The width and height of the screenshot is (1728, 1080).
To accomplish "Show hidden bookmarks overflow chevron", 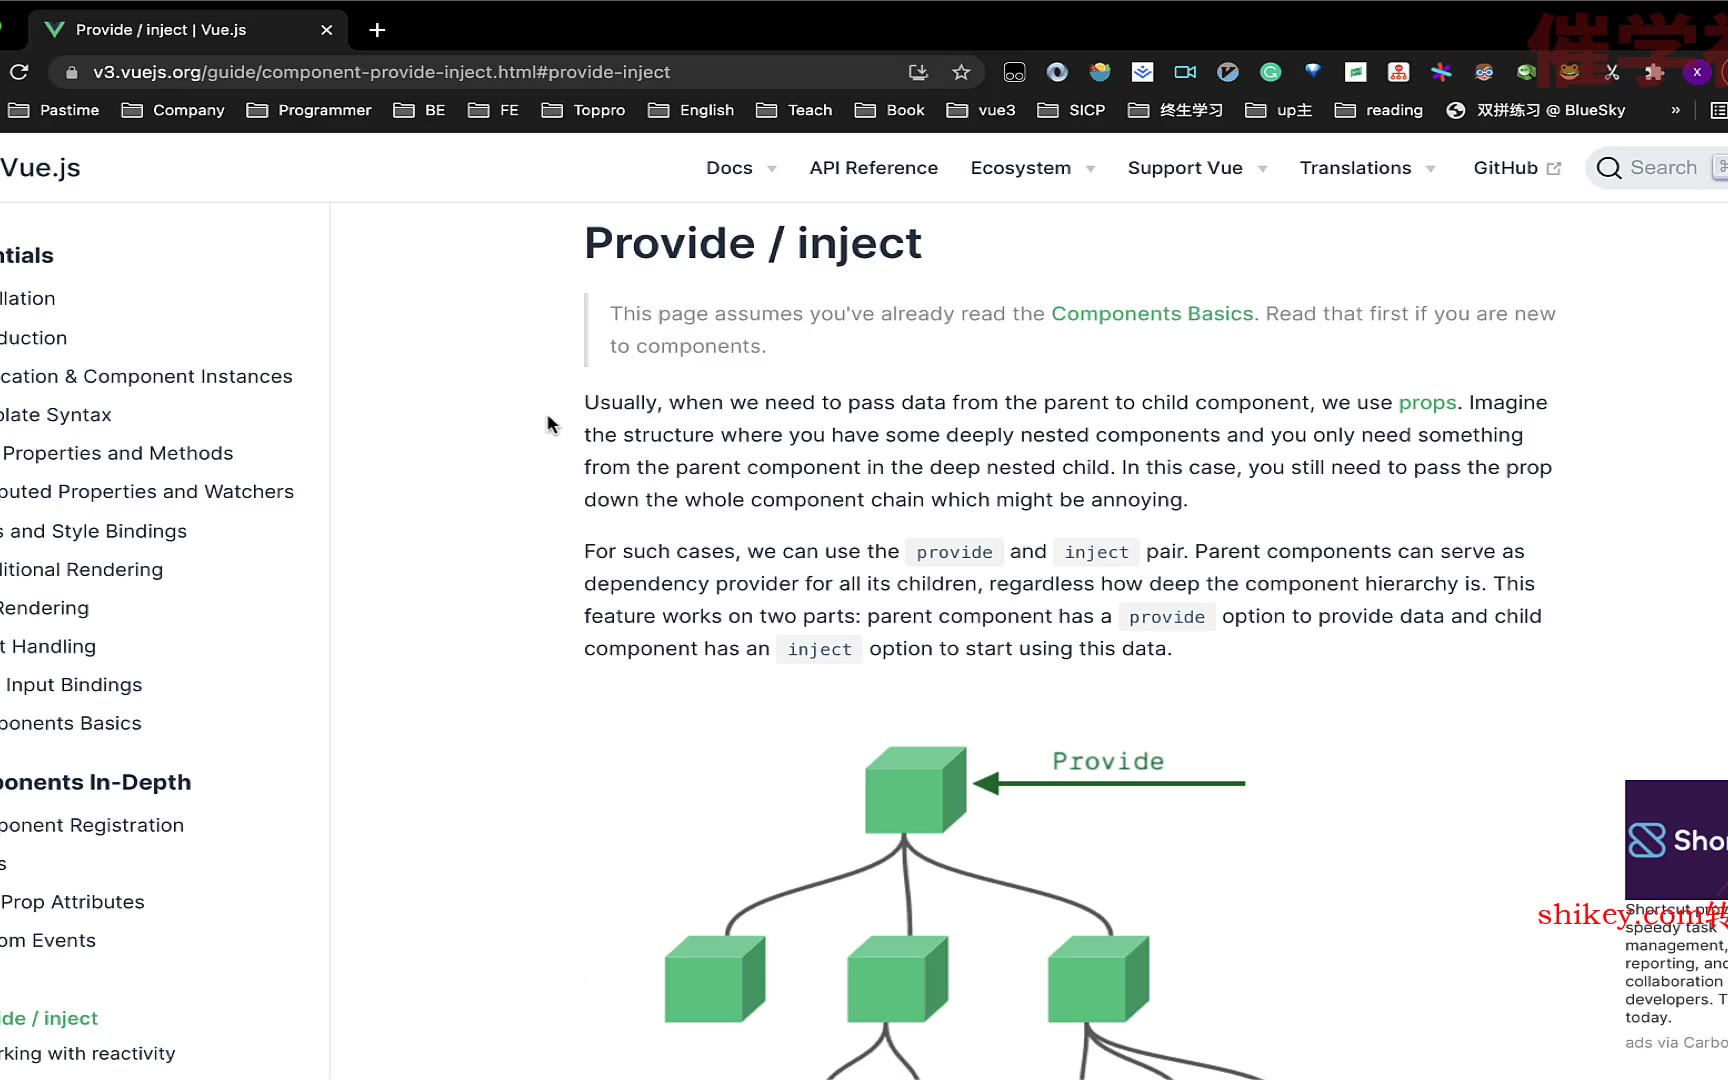I will (1675, 110).
